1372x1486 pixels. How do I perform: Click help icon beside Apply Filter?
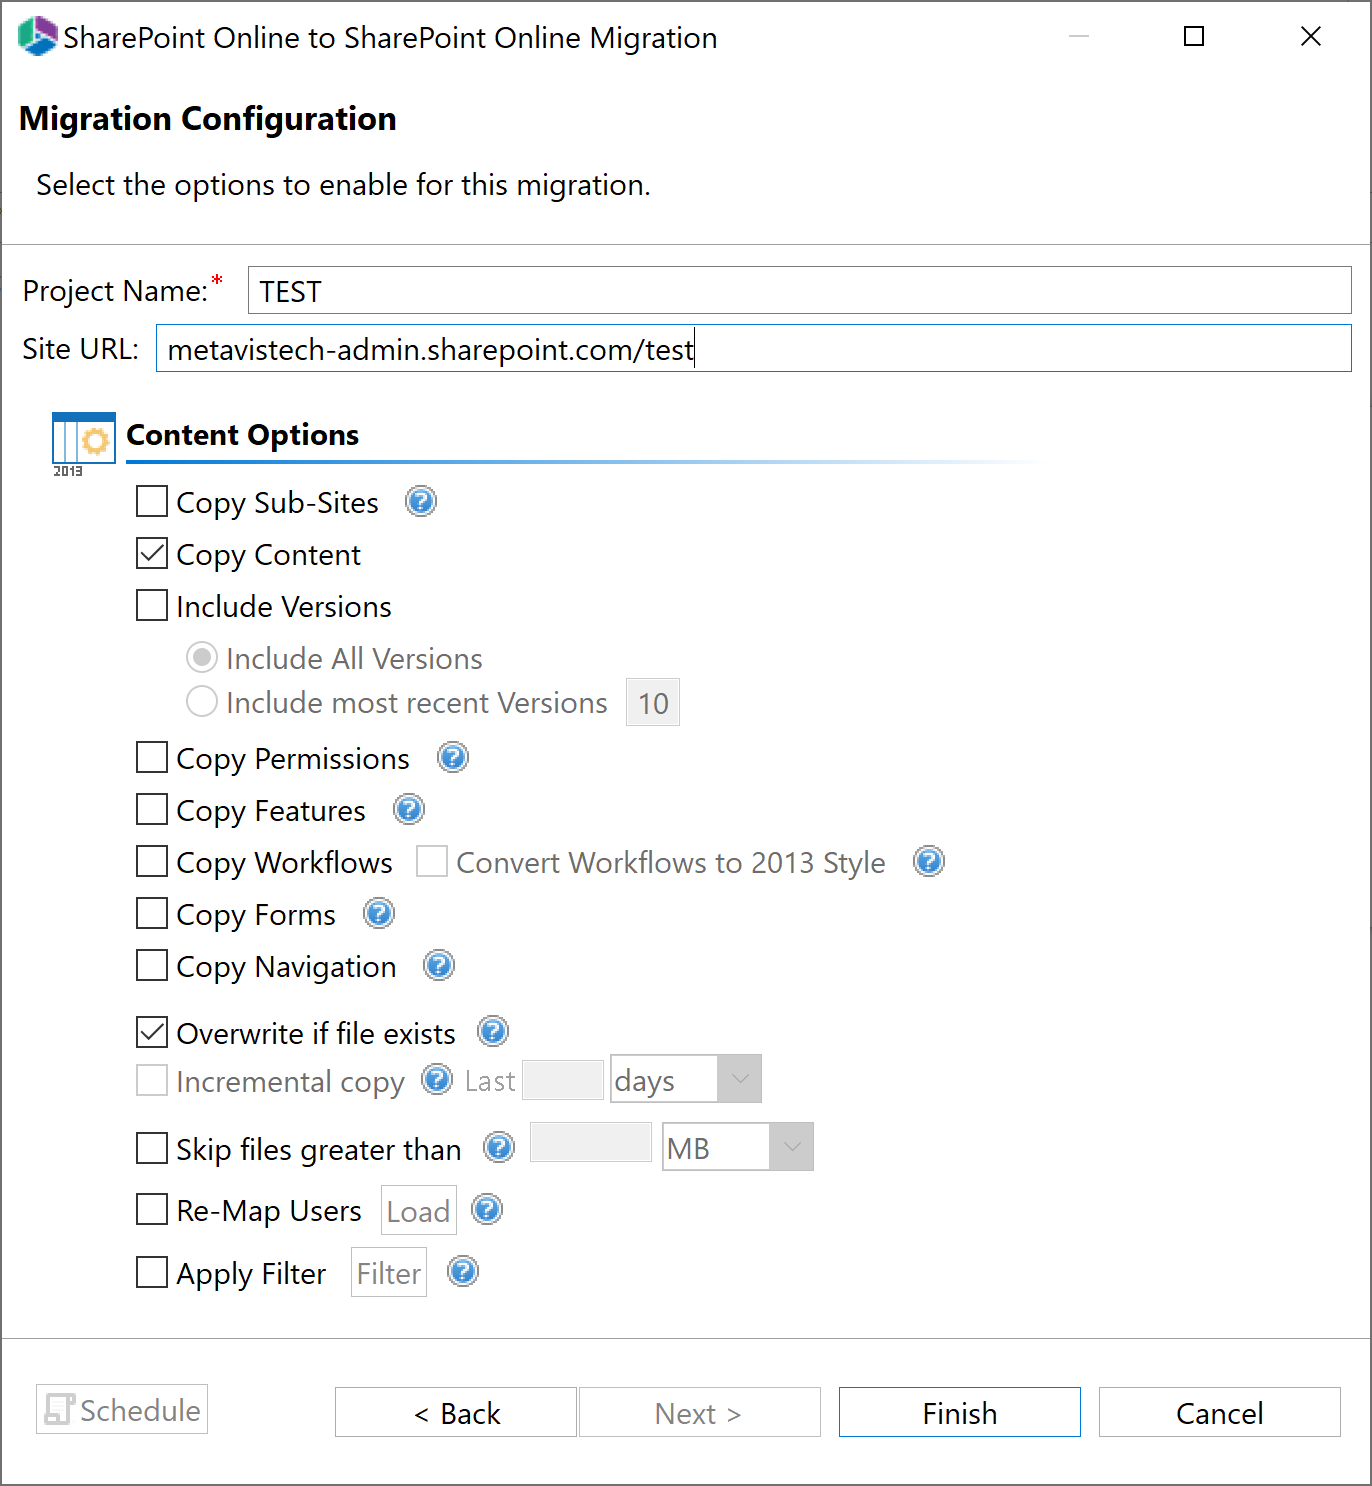(x=463, y=1272)
